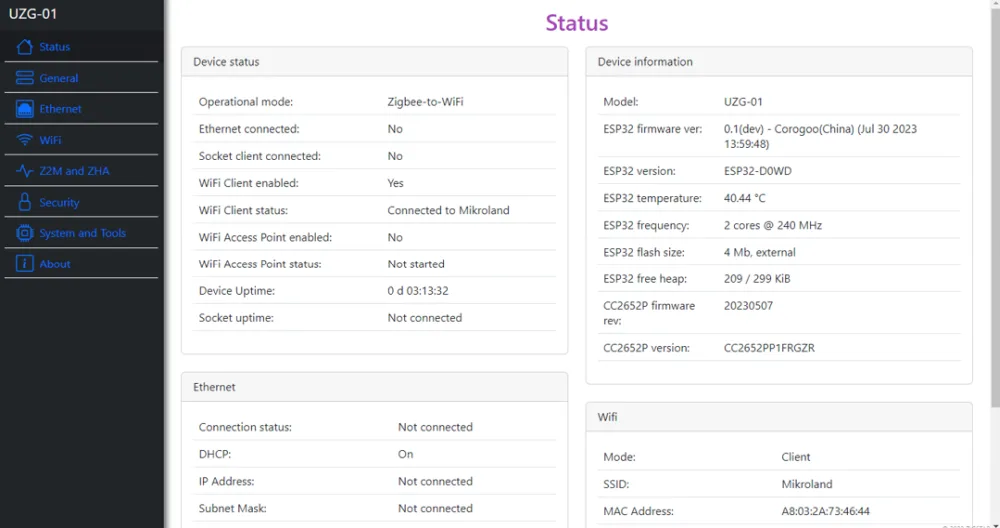
Task: Open the General settings page label
Action: 59,78
